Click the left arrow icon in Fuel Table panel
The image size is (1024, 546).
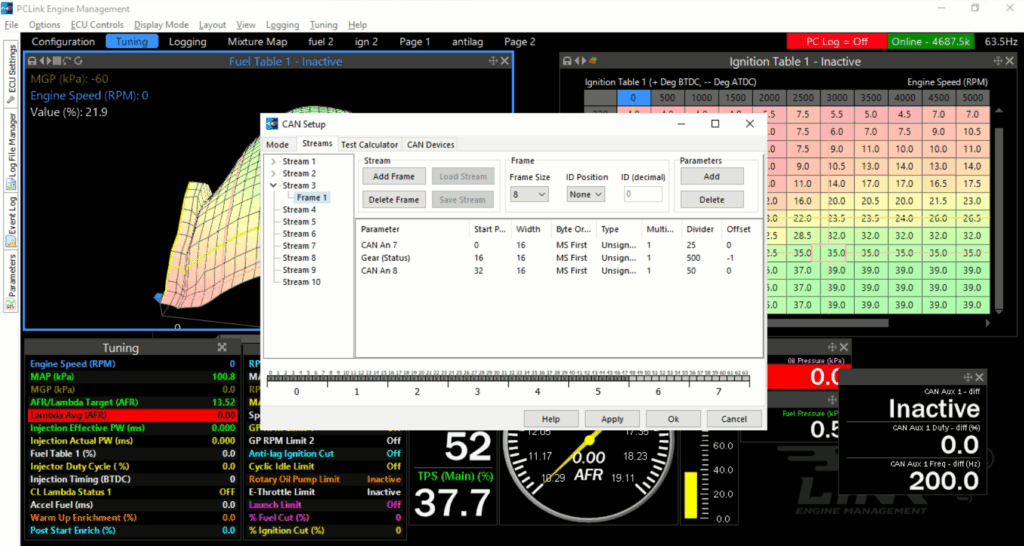42,61
